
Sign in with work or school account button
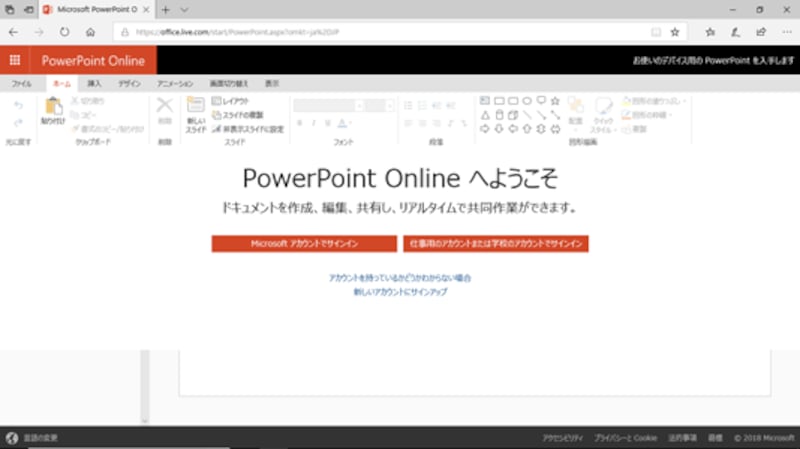point(496,243)
